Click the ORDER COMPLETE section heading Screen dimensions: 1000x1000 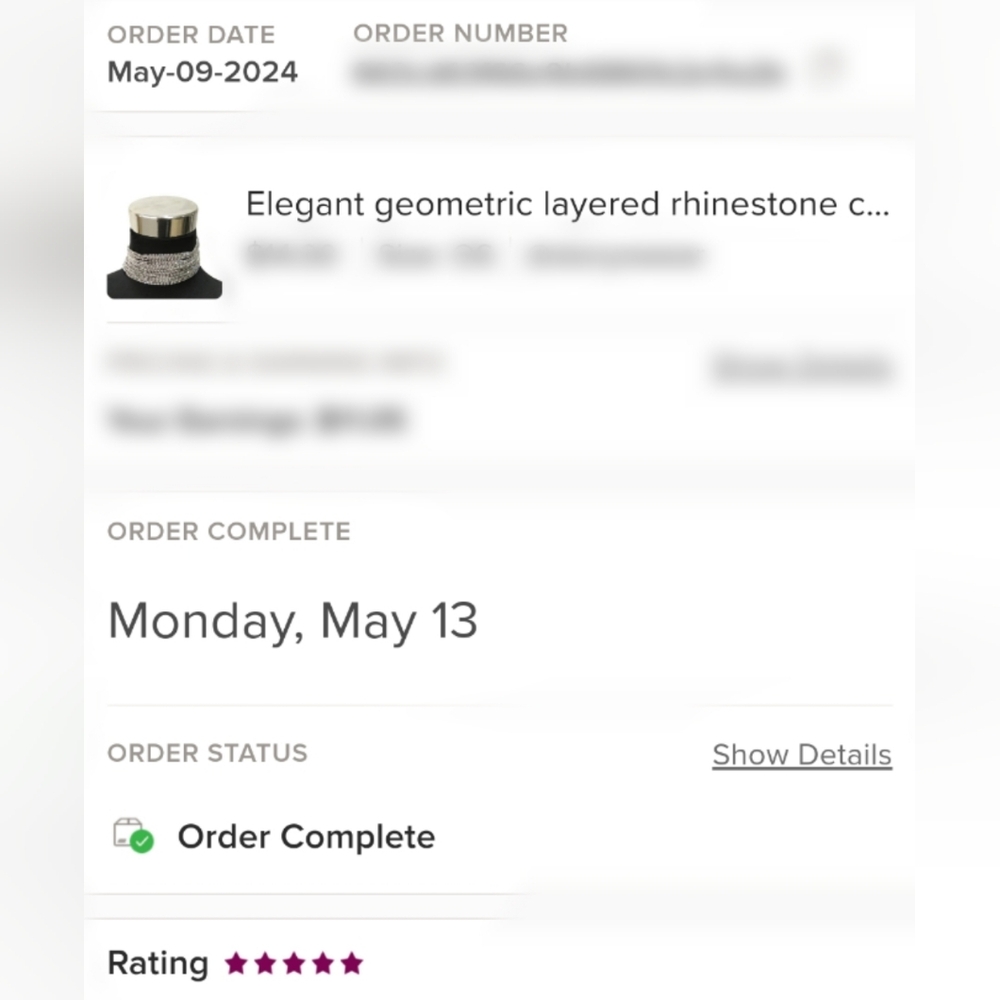click(229, 531)
